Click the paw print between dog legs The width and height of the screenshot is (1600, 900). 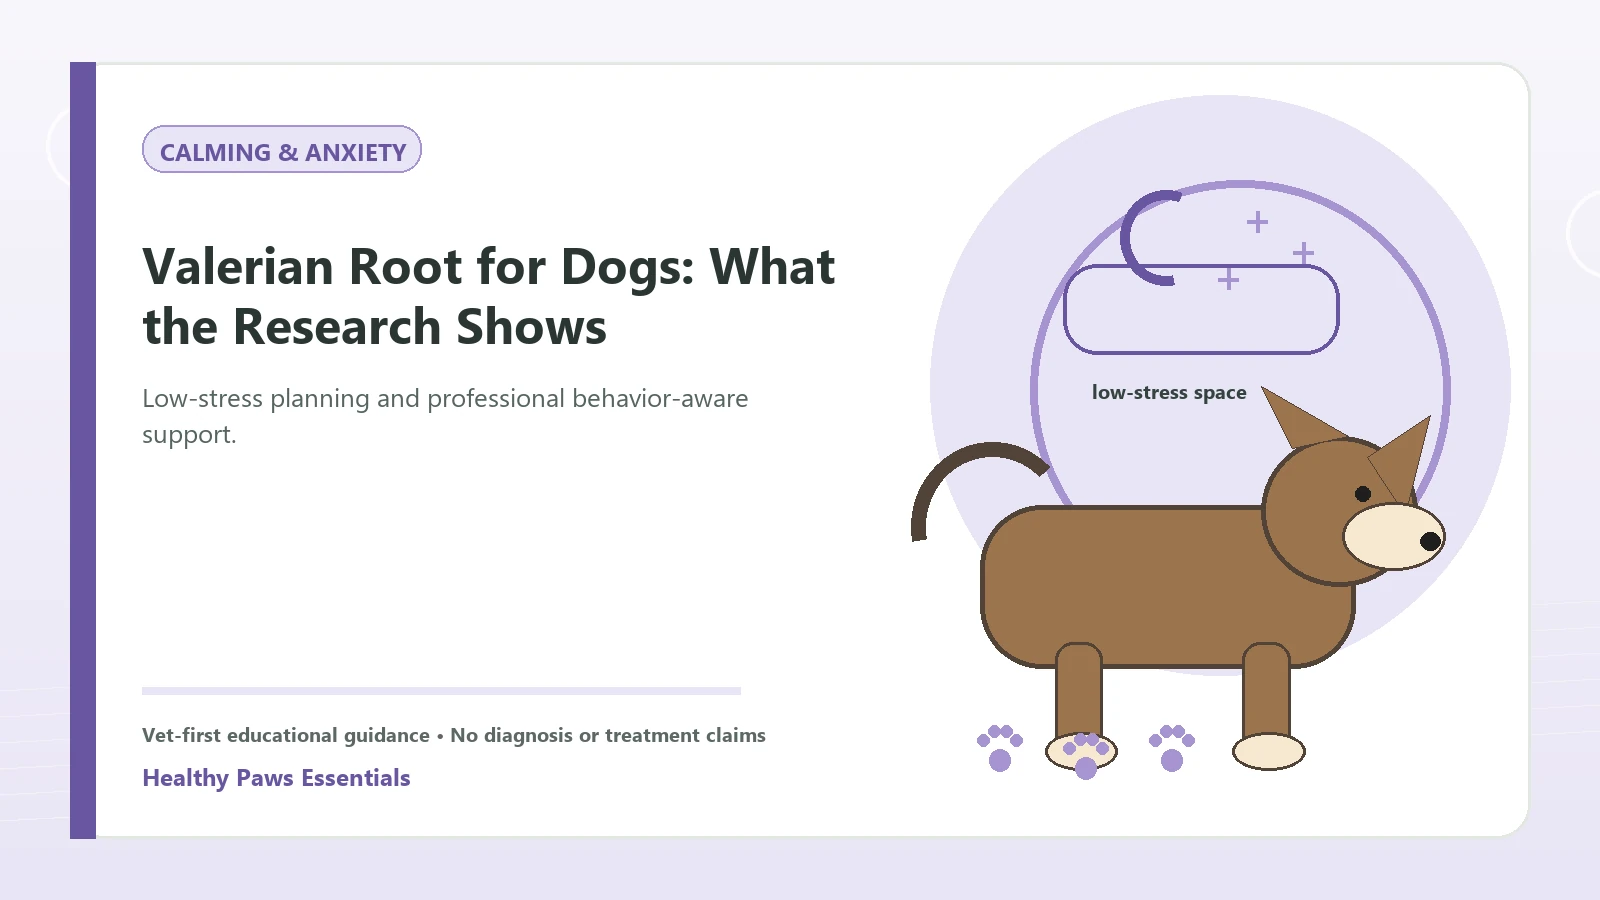[x=1172, y=748]
